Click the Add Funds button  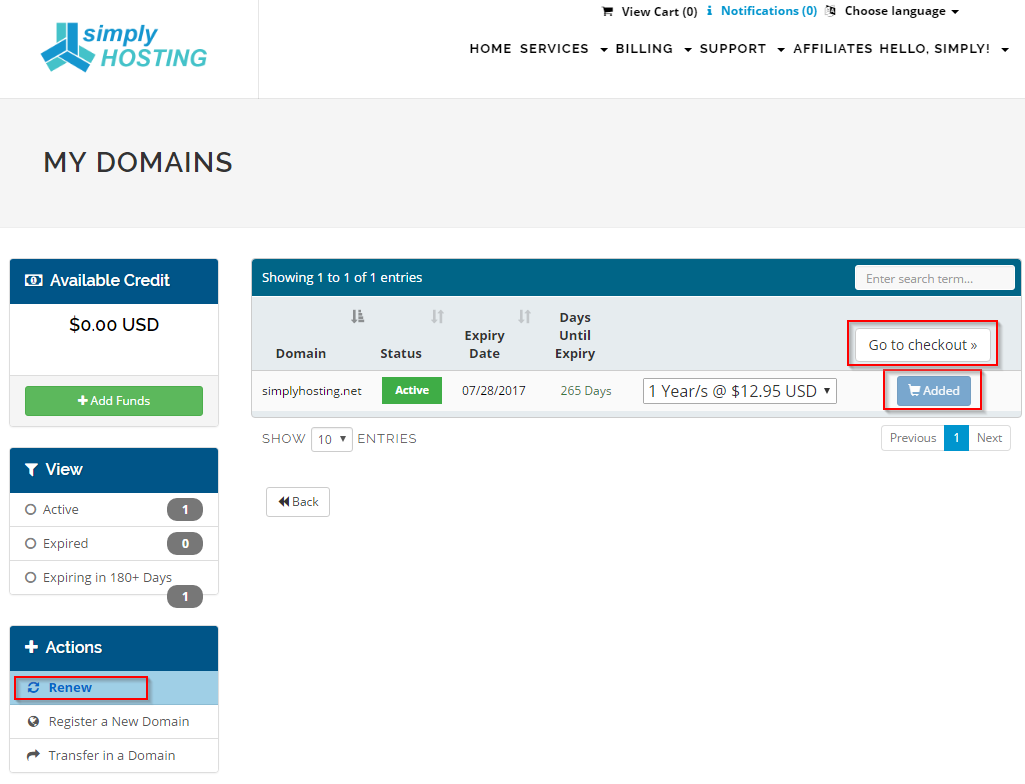tap(114, 401)
